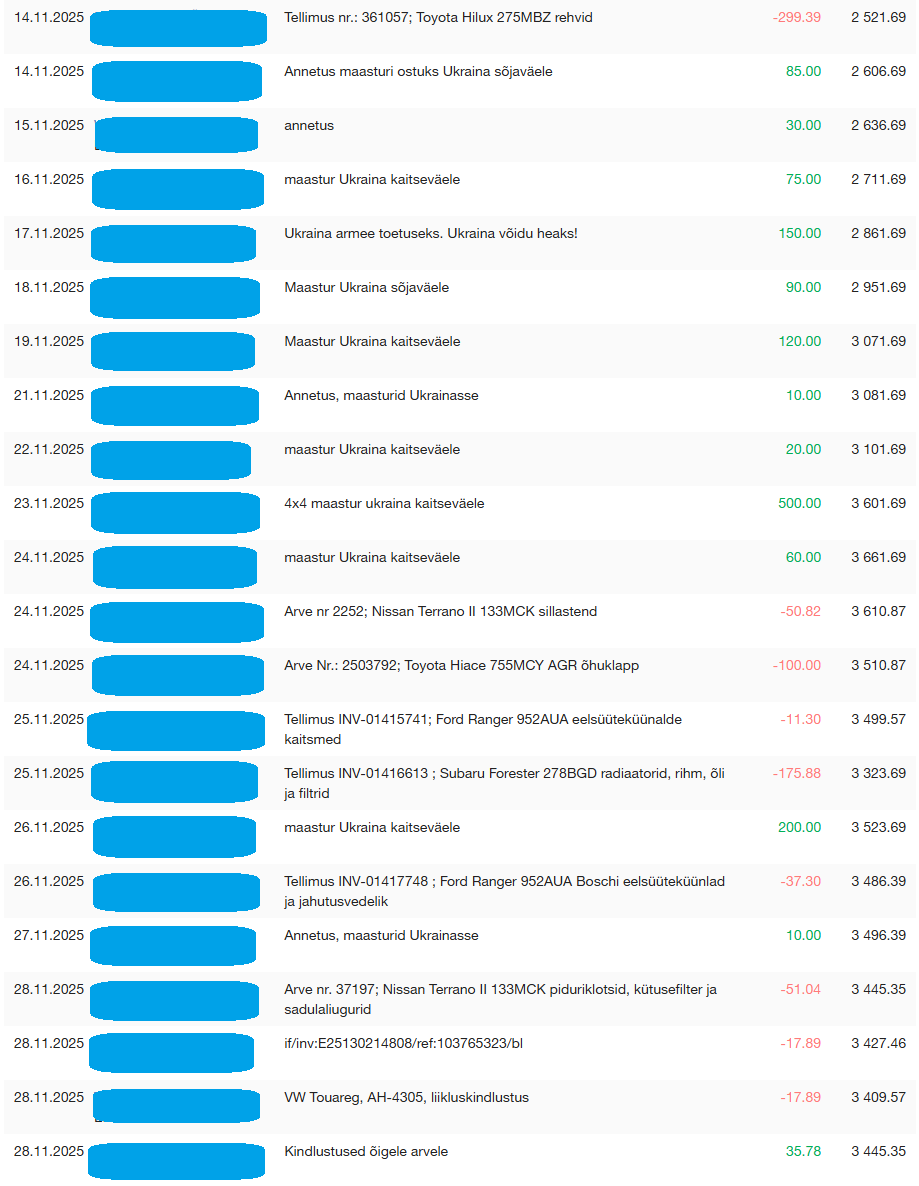Open the '4x4 maastur ukraina kaitseväele' transaction
This screenshot has height=1186, width=919.
point(384,504)
